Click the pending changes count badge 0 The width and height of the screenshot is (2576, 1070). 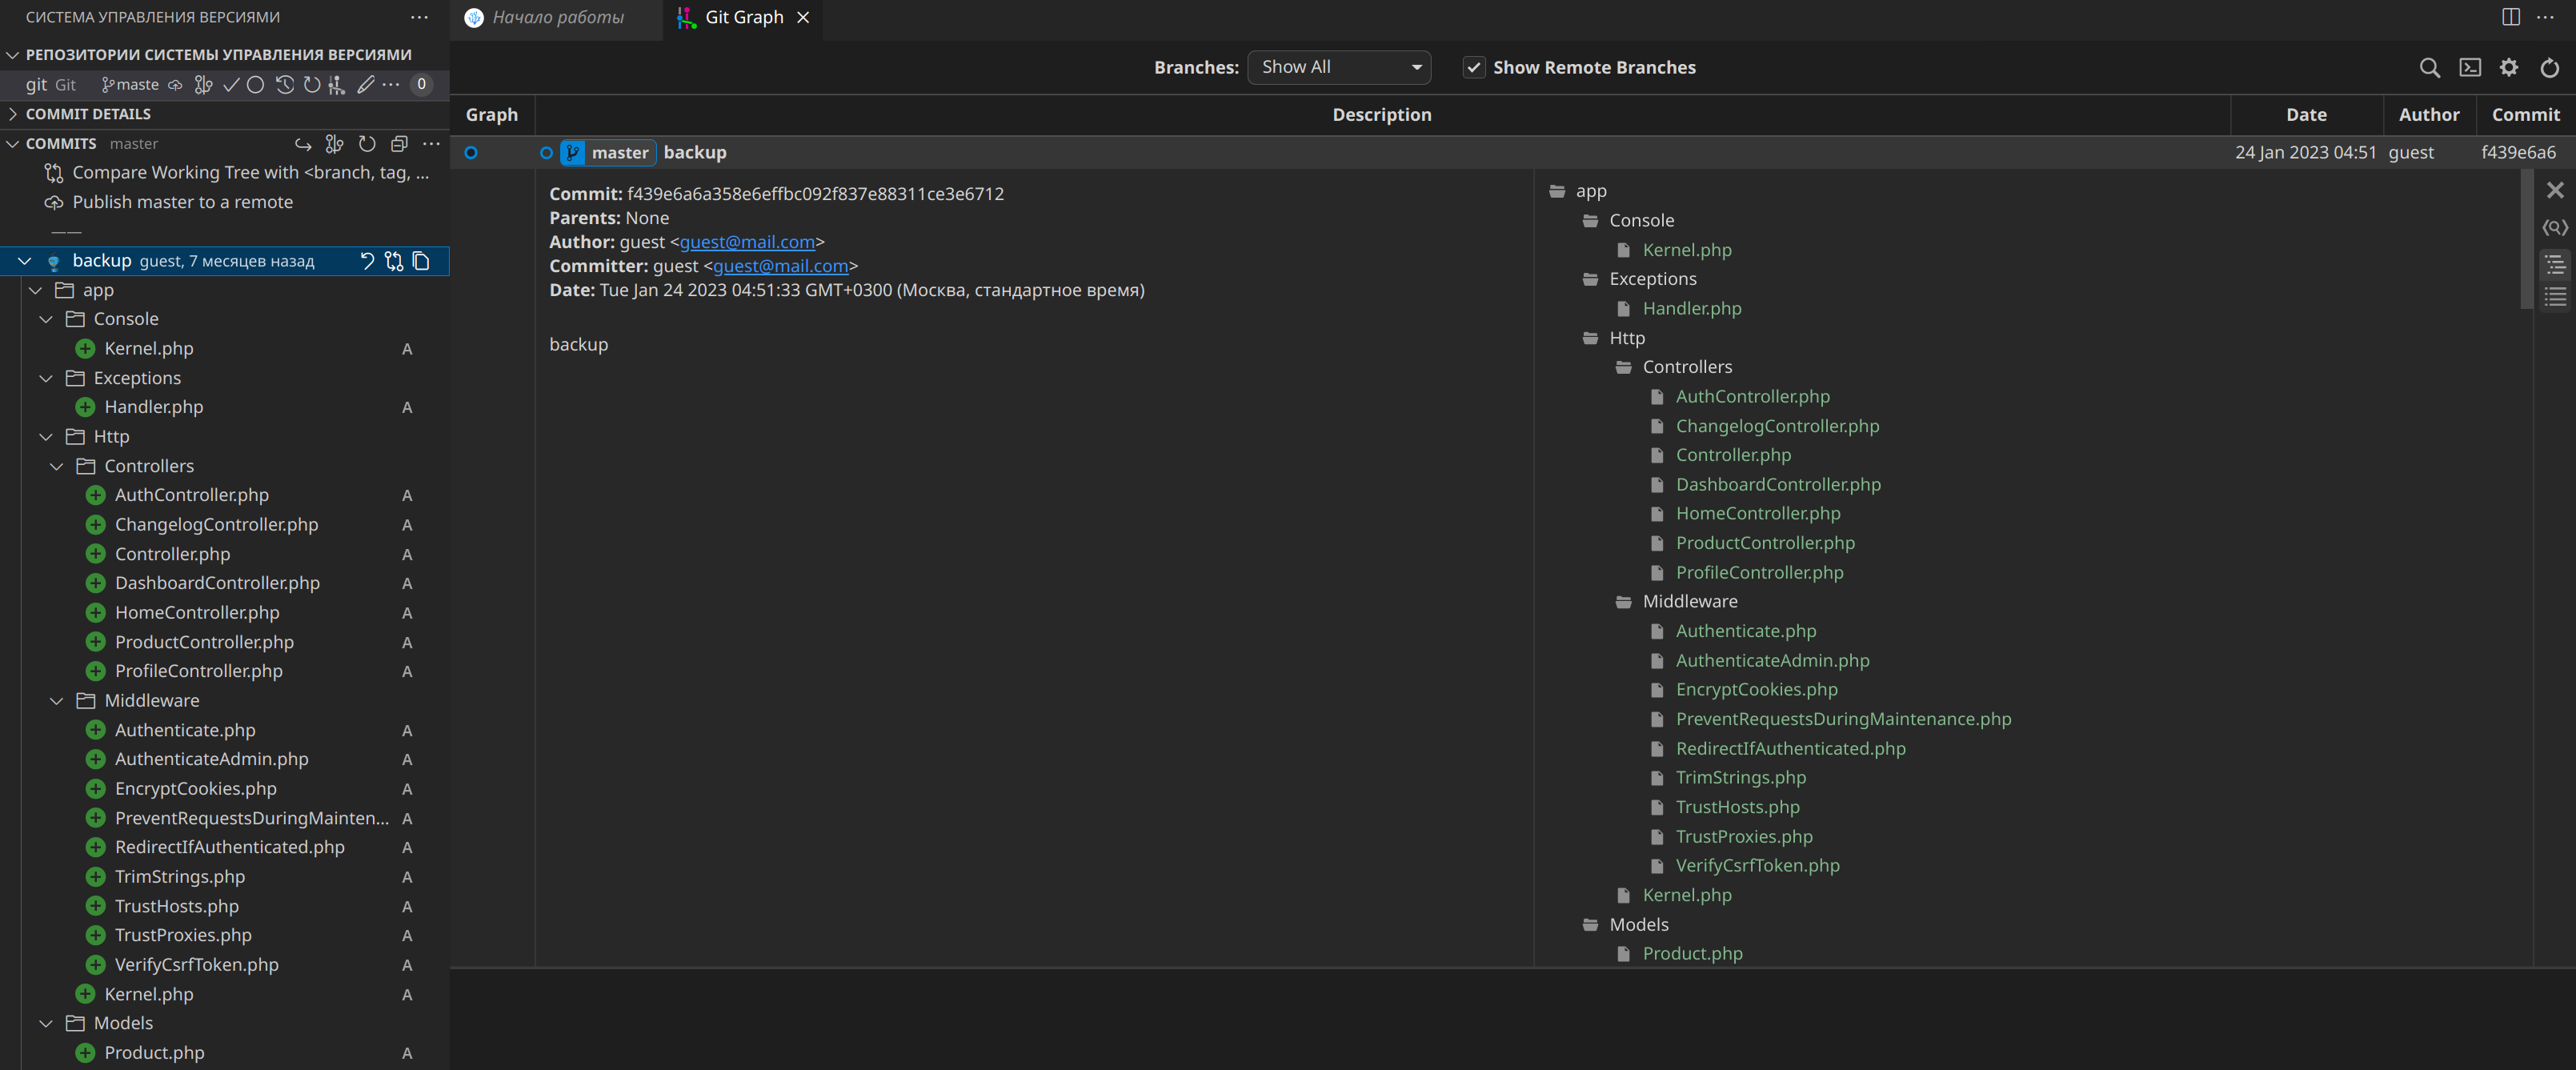[x=421, y=85]
